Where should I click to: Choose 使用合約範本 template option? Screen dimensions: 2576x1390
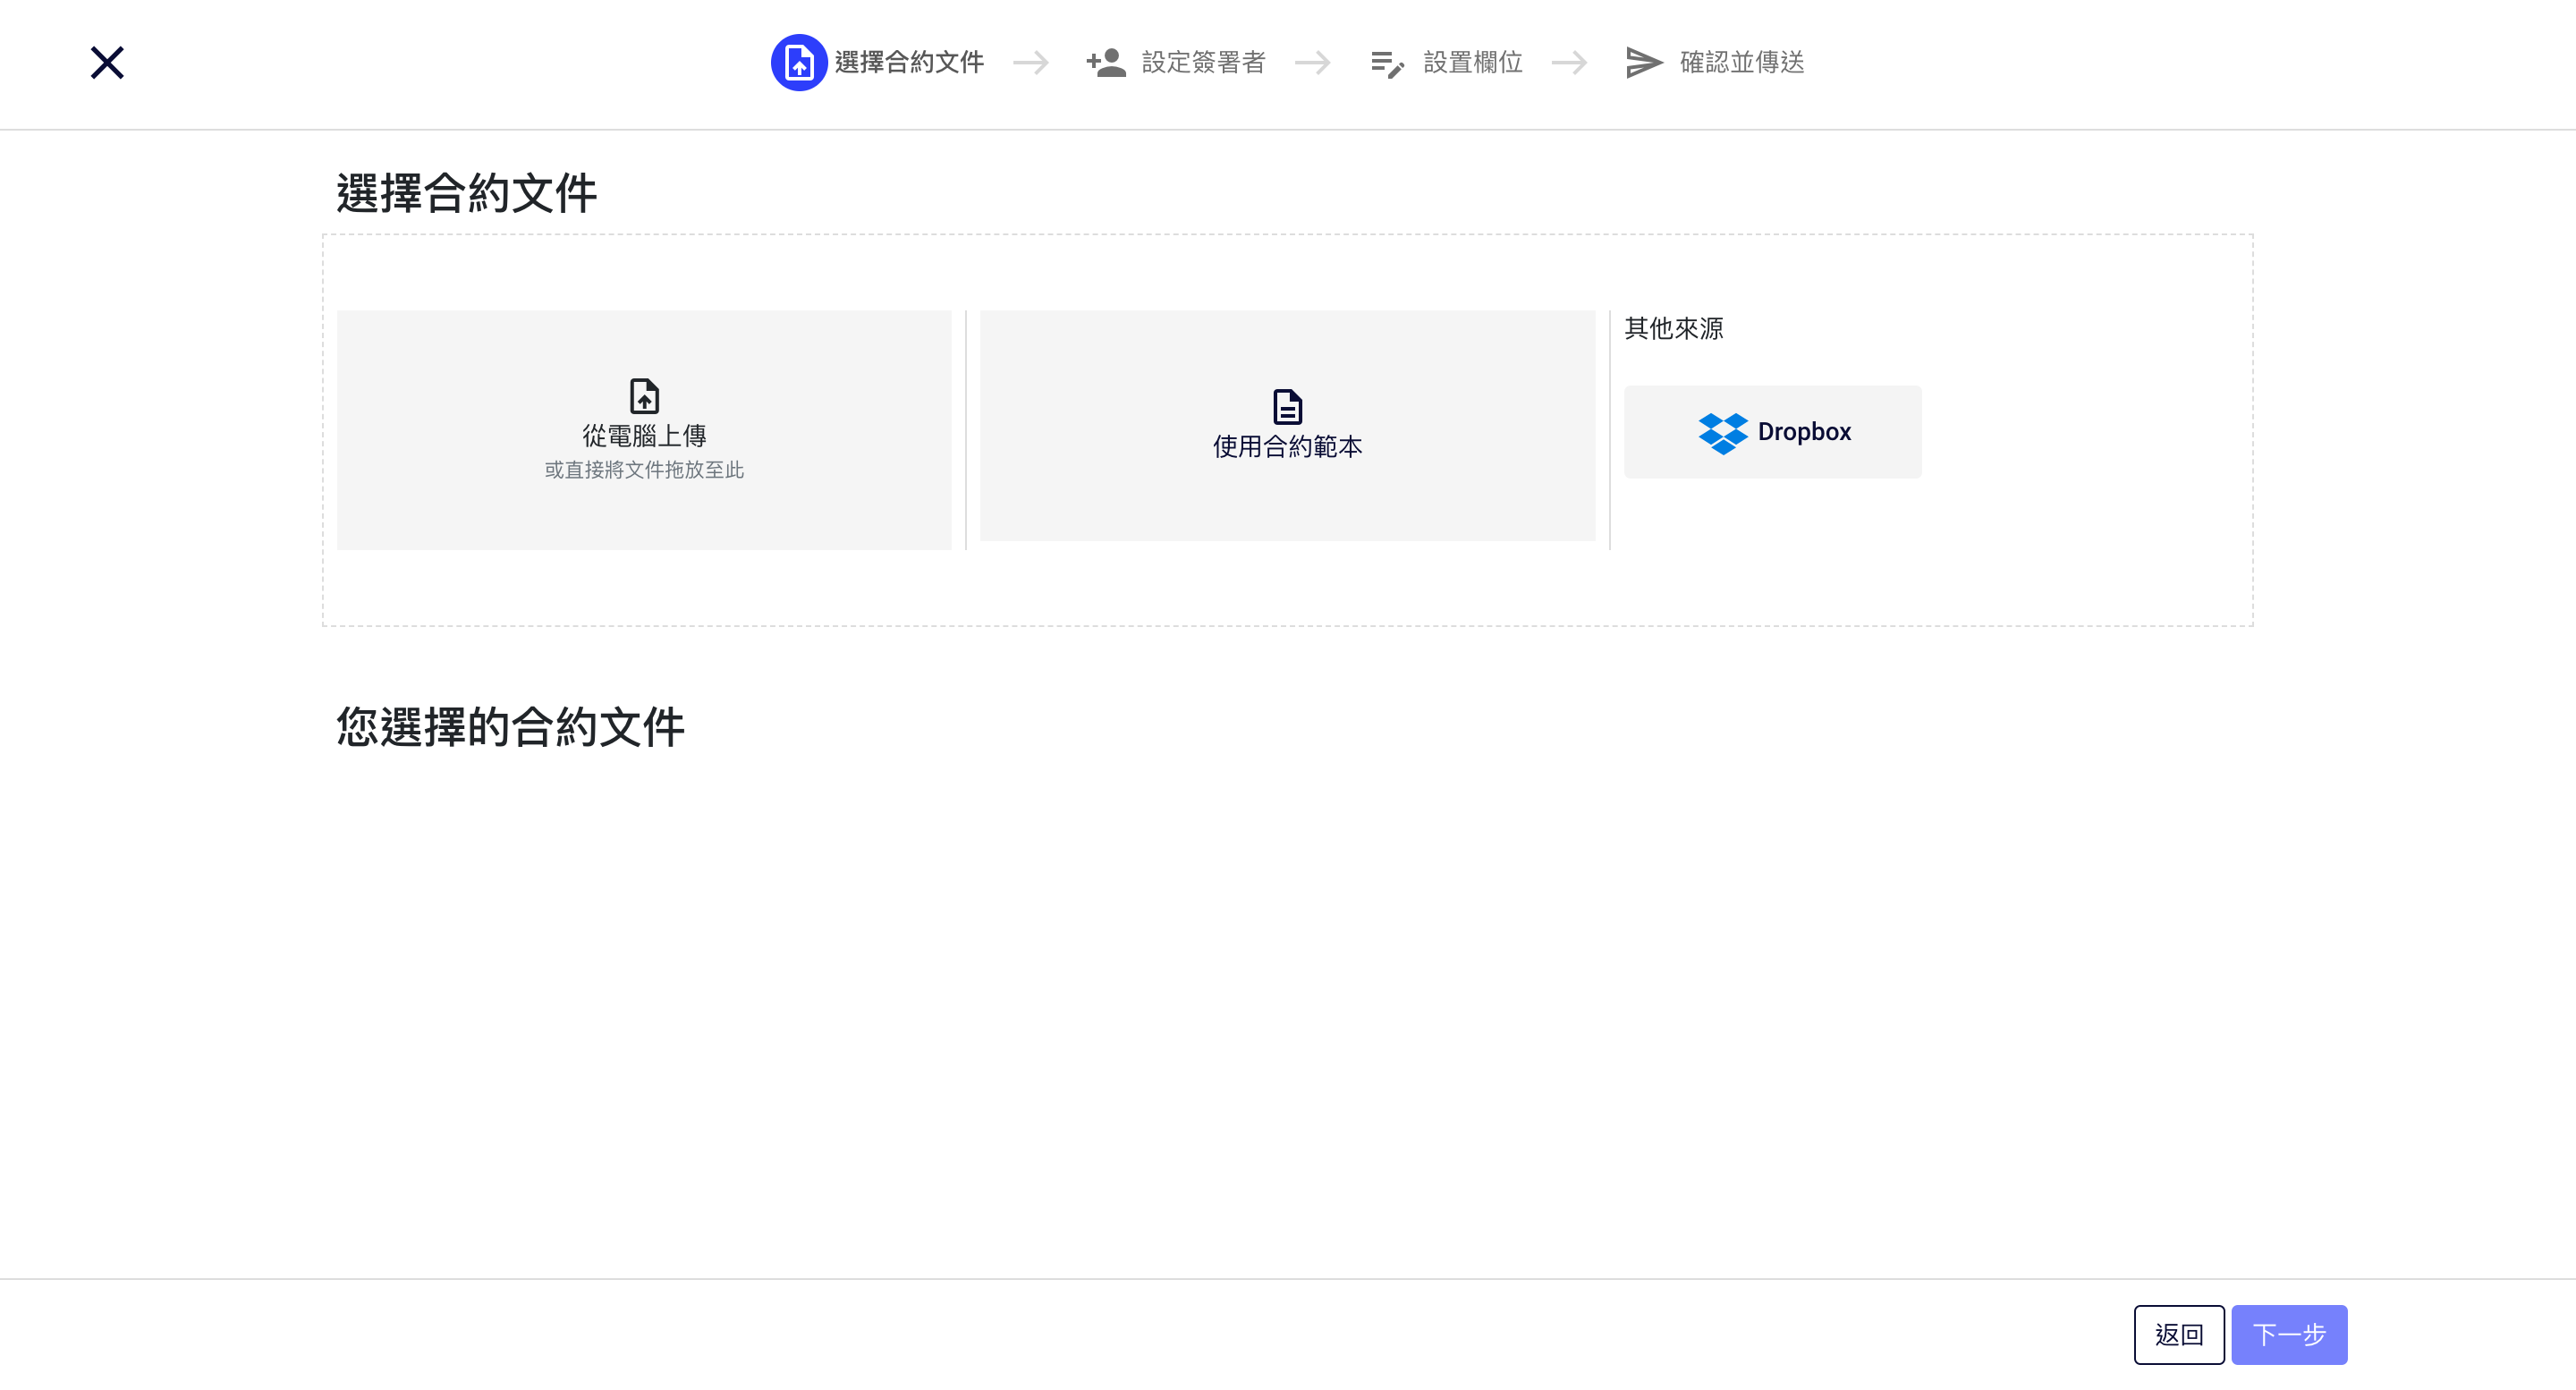1288,426
